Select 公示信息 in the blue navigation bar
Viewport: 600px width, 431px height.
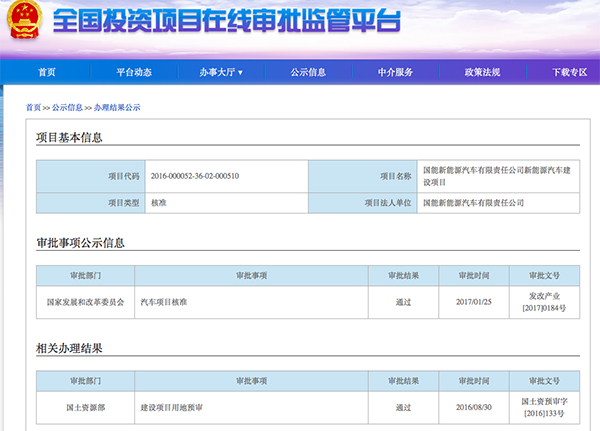308,72
